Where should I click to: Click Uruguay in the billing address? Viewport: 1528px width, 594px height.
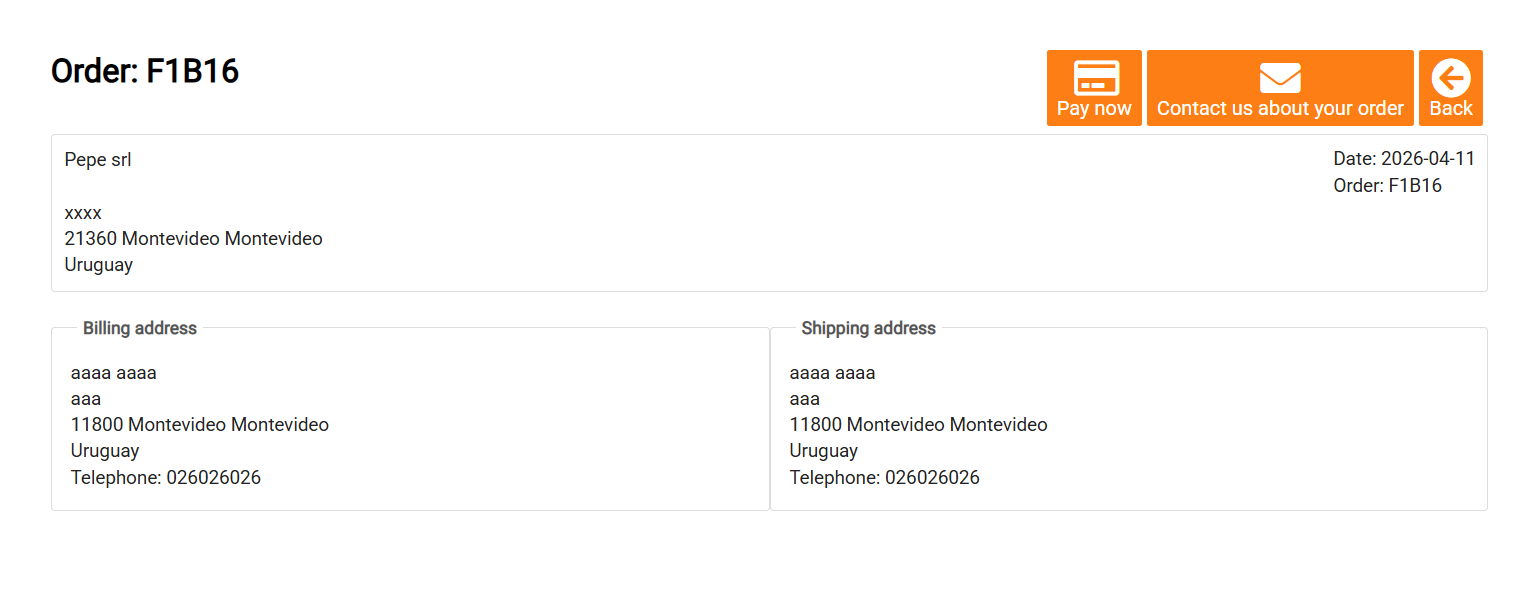[105, 450]
